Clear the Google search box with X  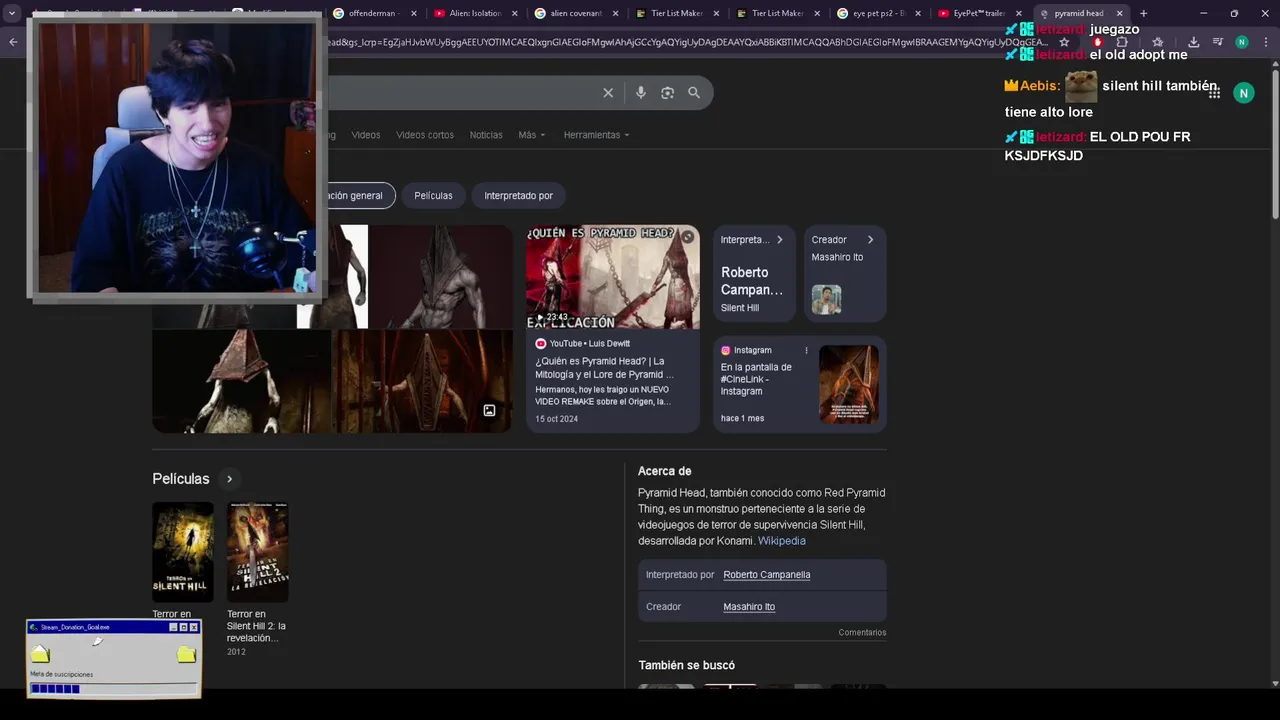coord(608,93)
